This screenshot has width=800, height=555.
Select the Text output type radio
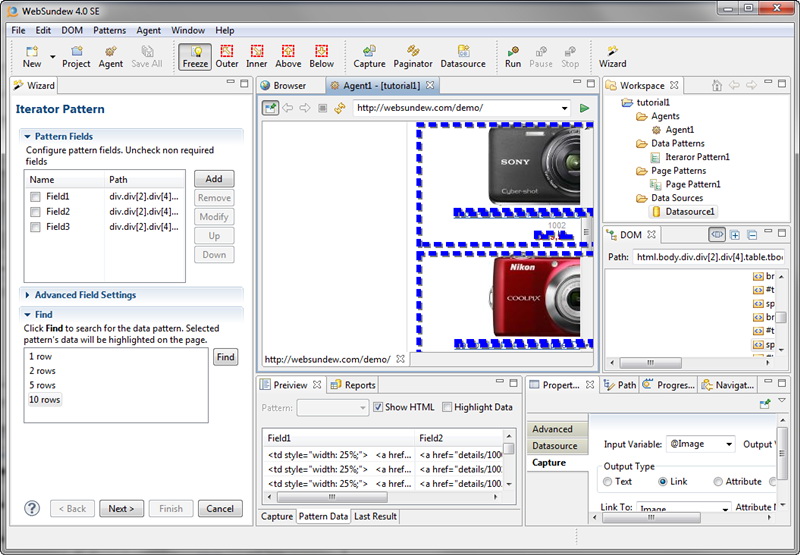tap(608, 482)
